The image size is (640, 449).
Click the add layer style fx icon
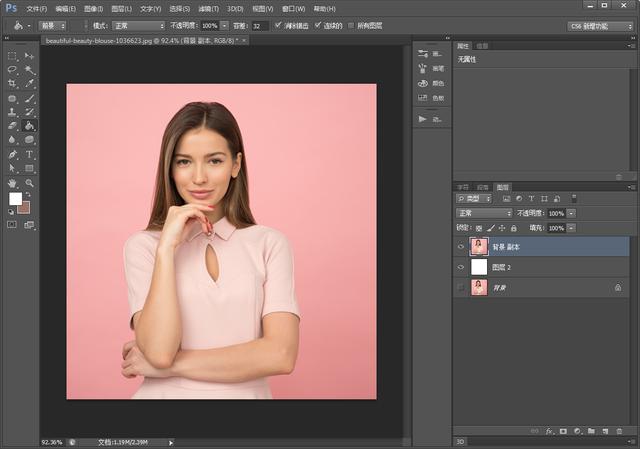(x=549, y=431)
